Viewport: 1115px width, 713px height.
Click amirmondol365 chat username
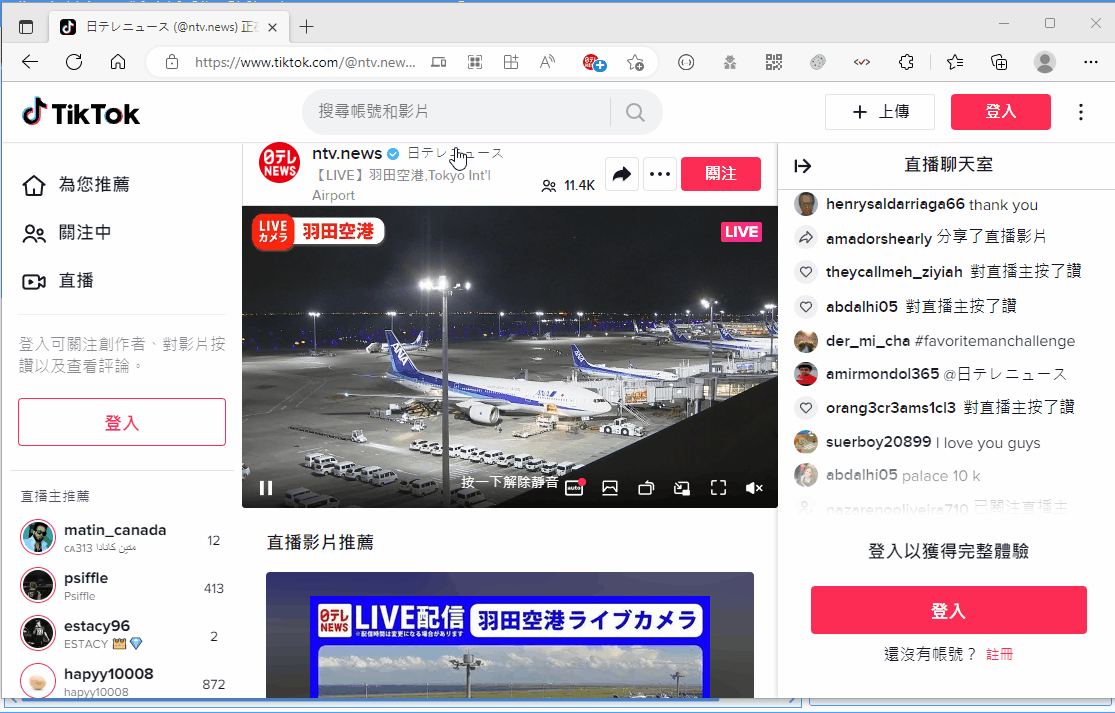[882, 374]
